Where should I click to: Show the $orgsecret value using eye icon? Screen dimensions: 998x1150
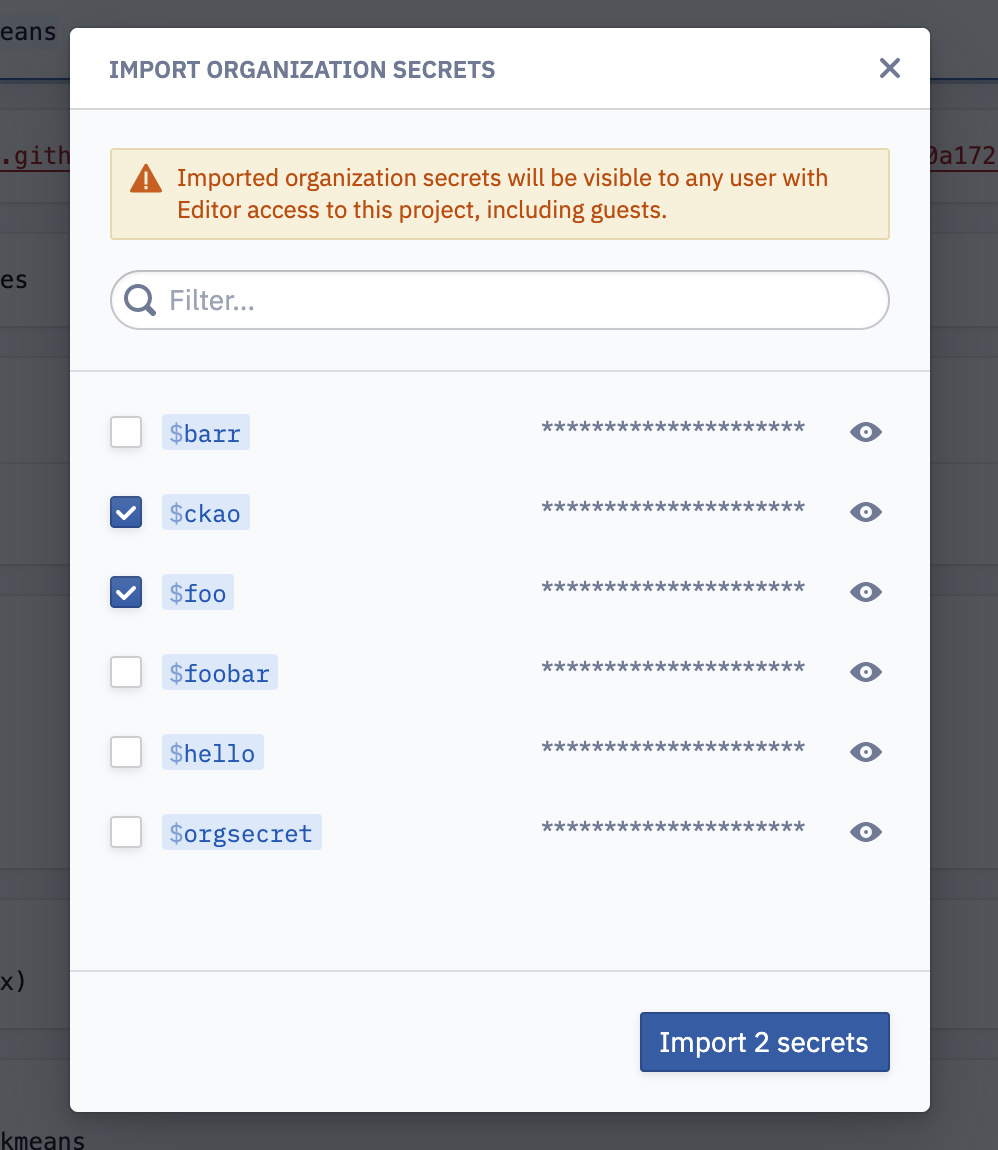coord(865,832)
